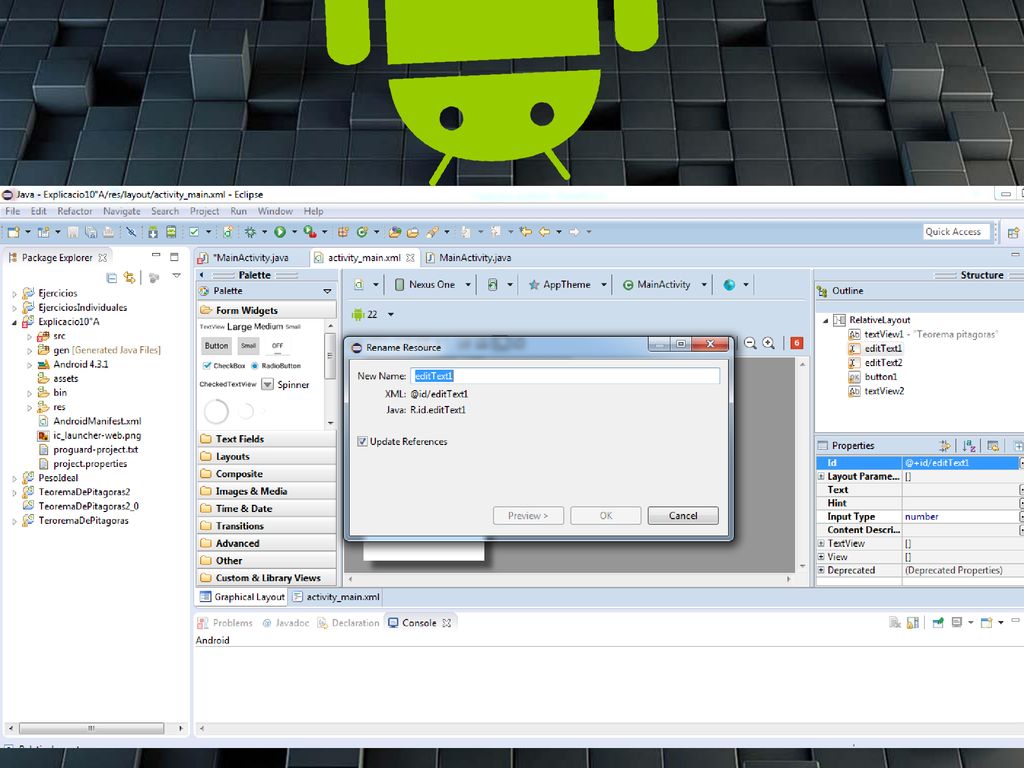Open the Navigate menu
The width and height of the screenshot is (1024, 768).
point(121,212)
